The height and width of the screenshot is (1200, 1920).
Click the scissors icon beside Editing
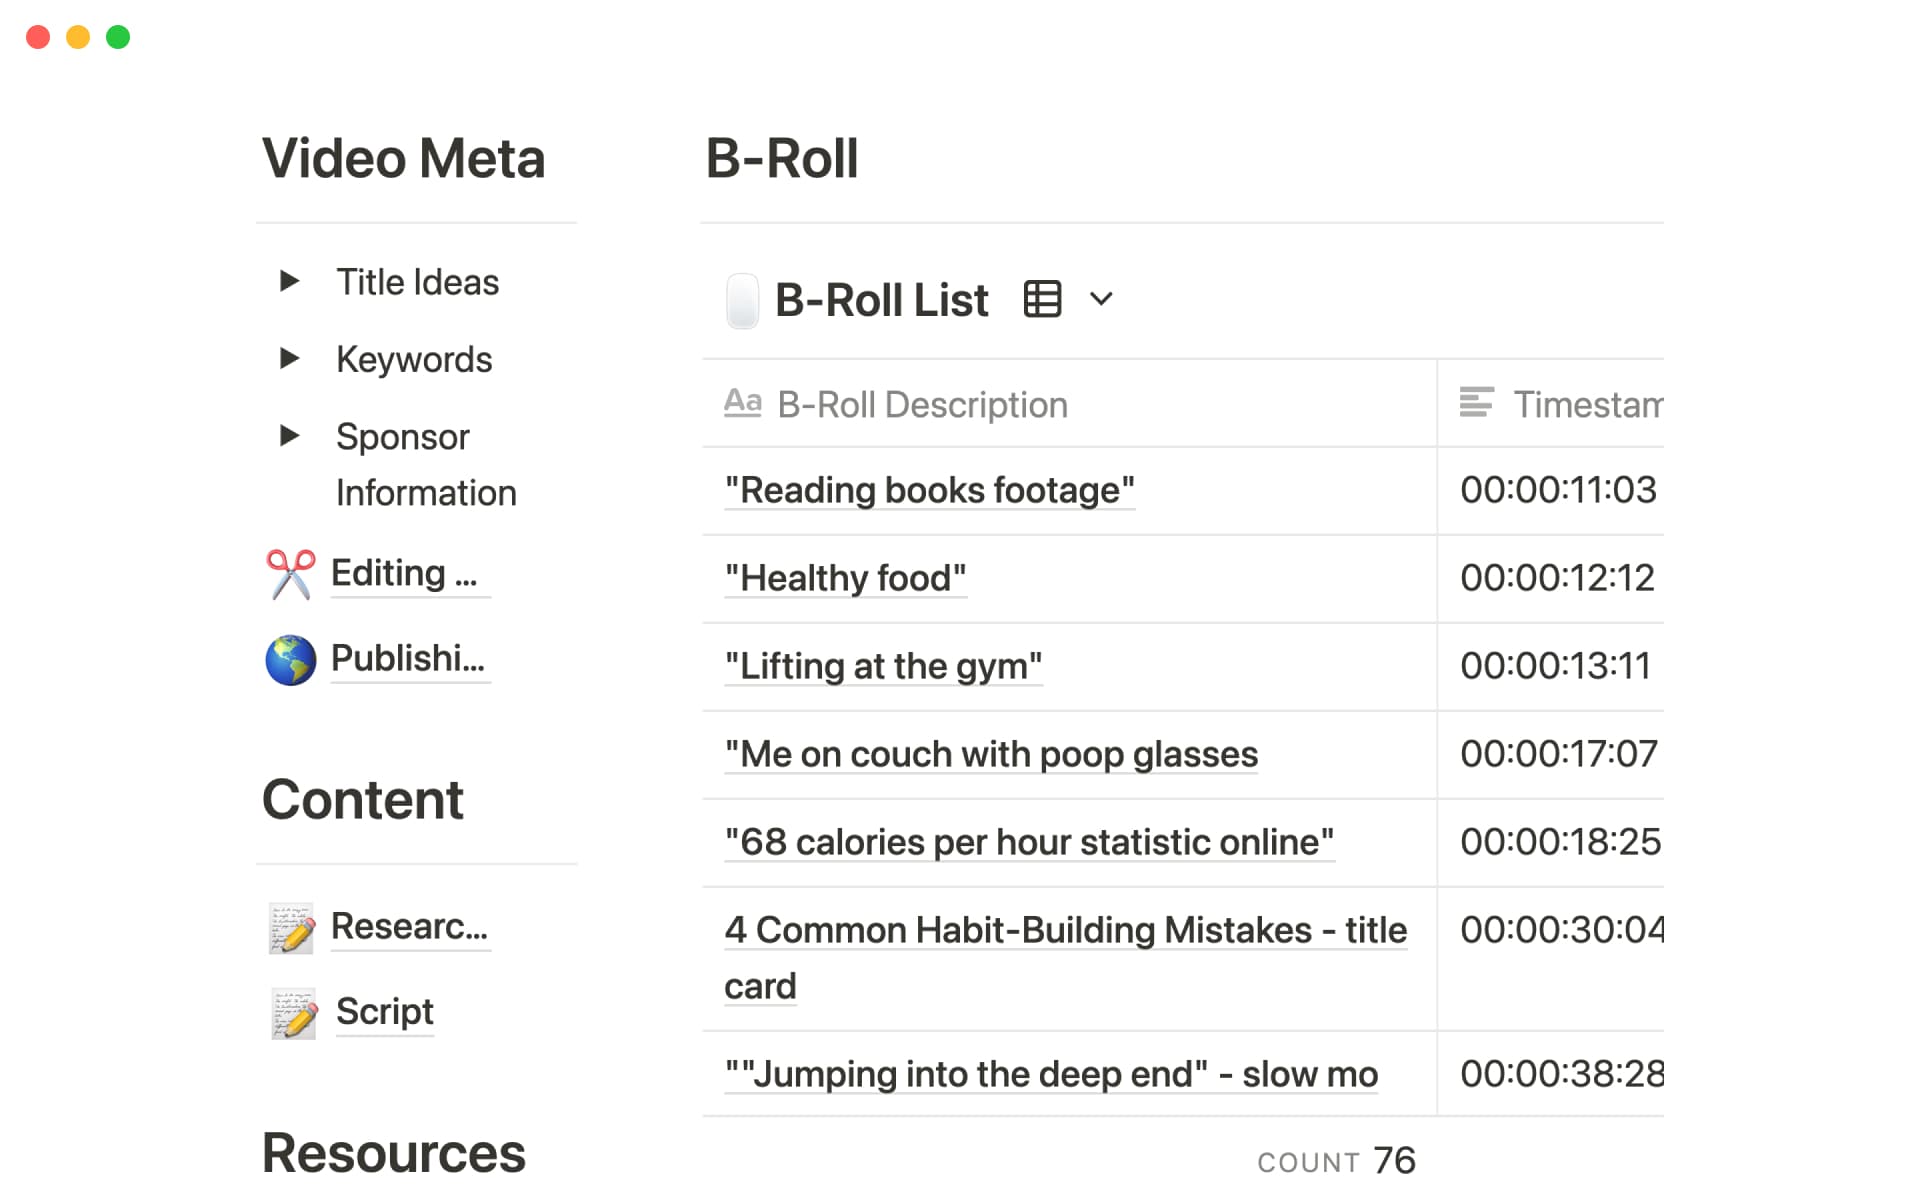click(x=290, y=574)
